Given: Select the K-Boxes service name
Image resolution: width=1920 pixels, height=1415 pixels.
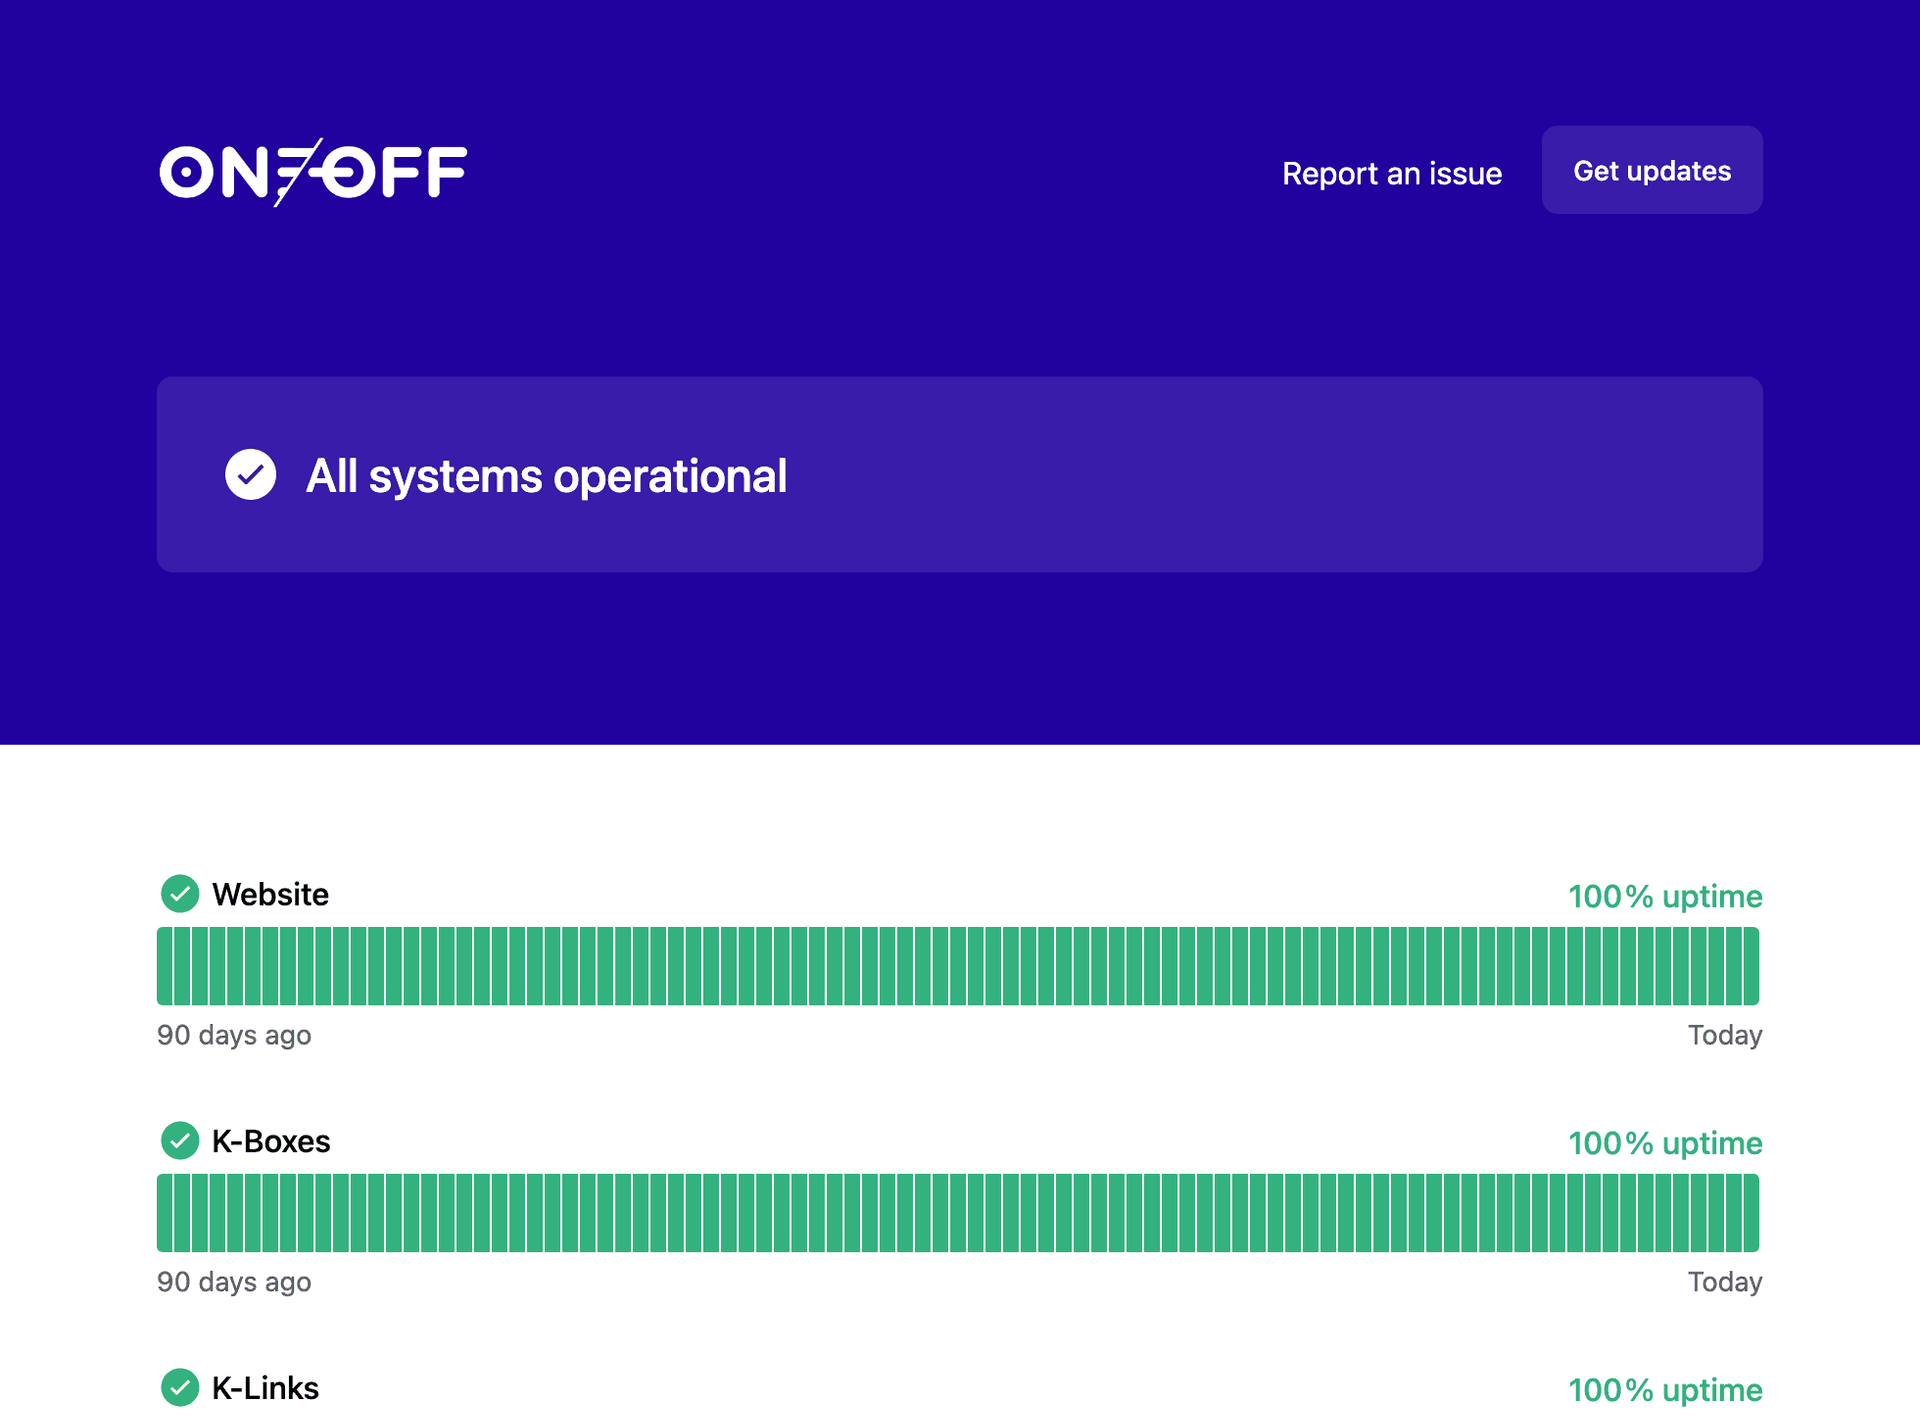Looking at the screenshot, I should [x=271, y=1141].
